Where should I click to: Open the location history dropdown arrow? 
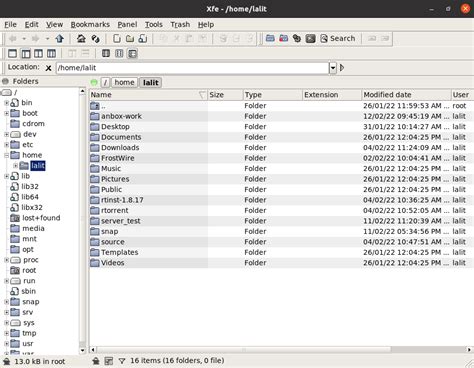pos(333,68)
